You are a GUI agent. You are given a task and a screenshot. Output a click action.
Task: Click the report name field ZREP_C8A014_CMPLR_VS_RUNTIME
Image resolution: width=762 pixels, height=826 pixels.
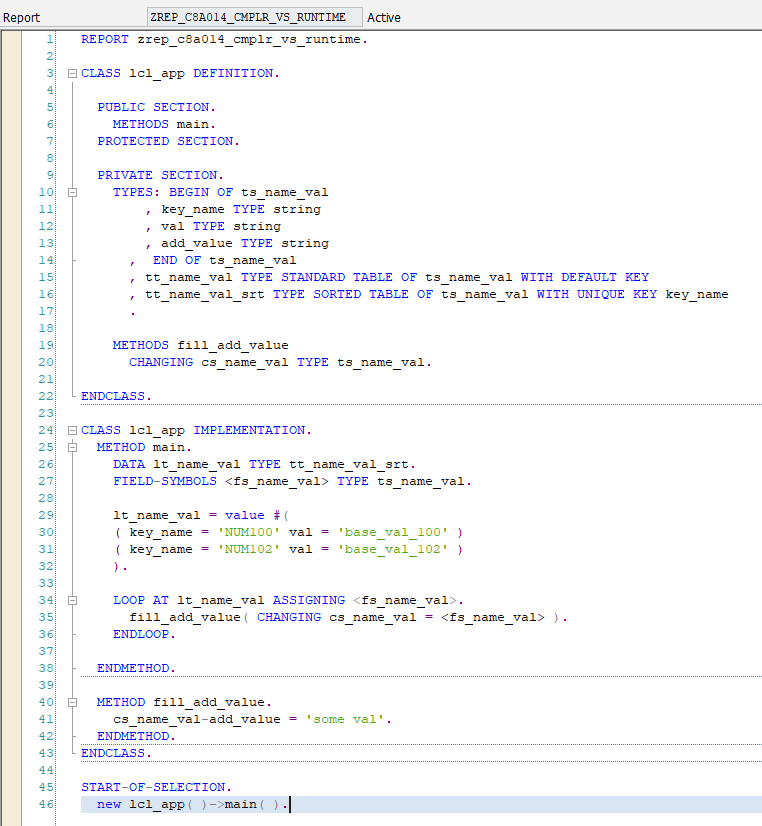(255, 17)
